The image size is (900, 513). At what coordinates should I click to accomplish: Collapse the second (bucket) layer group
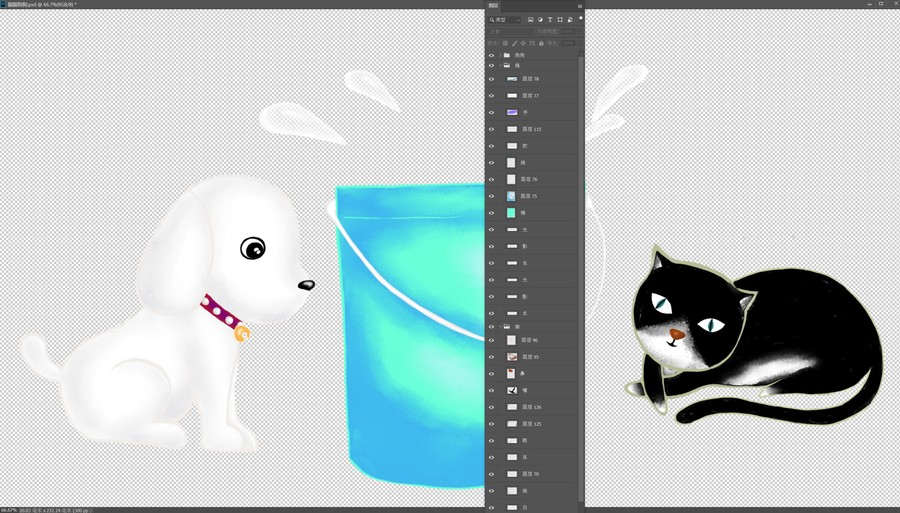[x=500, y=65]
